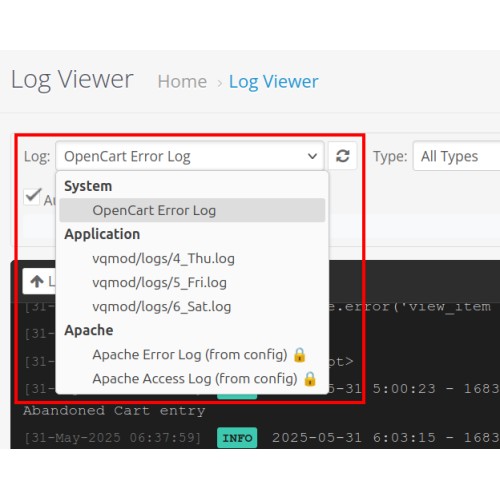Screen dimensions: 500x500
Task: Choose vqmod/logs/5_Fri.log from the list
Action: (192, 283)
